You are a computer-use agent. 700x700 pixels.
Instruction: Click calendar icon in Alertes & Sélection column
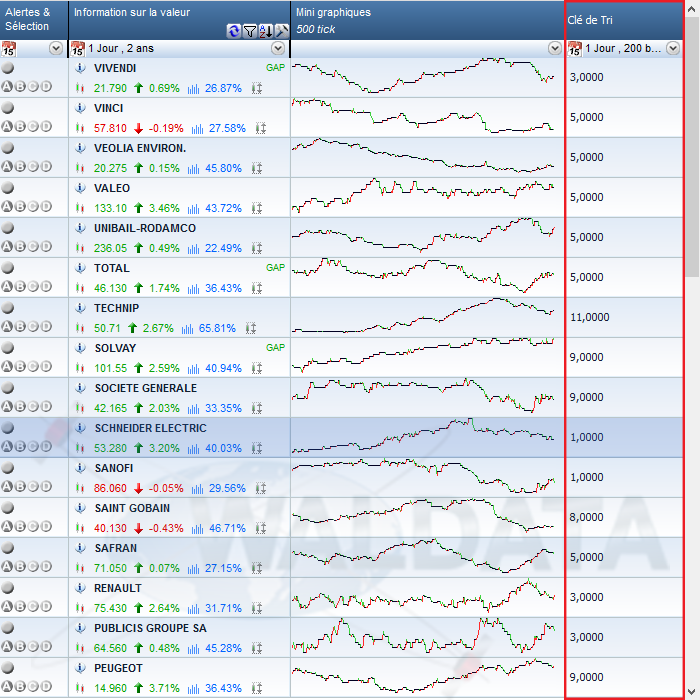[x=8, y=49]
